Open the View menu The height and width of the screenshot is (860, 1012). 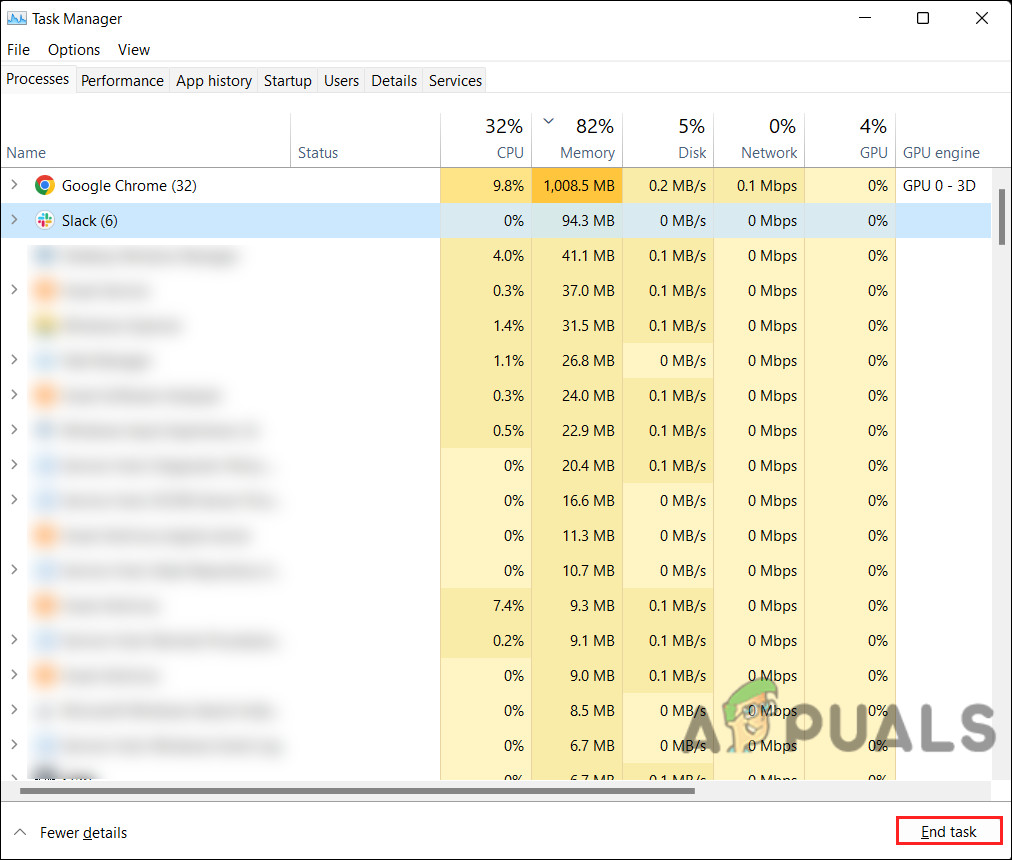click(x=134, y=49)
